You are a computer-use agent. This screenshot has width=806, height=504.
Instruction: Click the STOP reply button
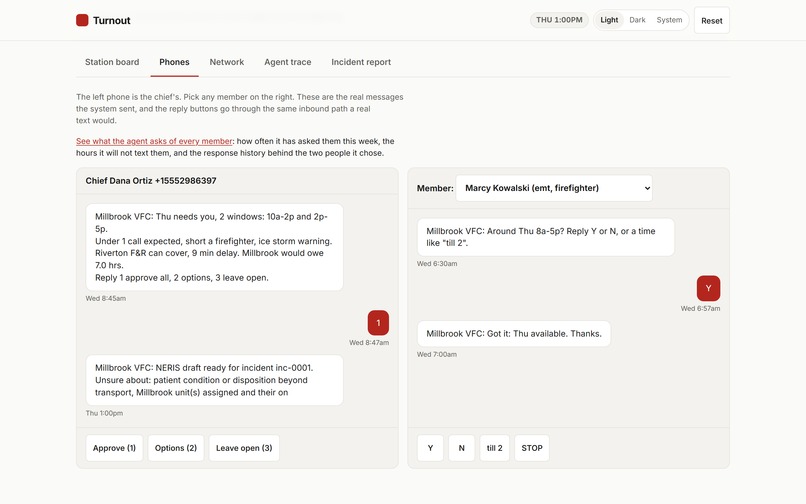pyautogui.click(x=532, y=448)
